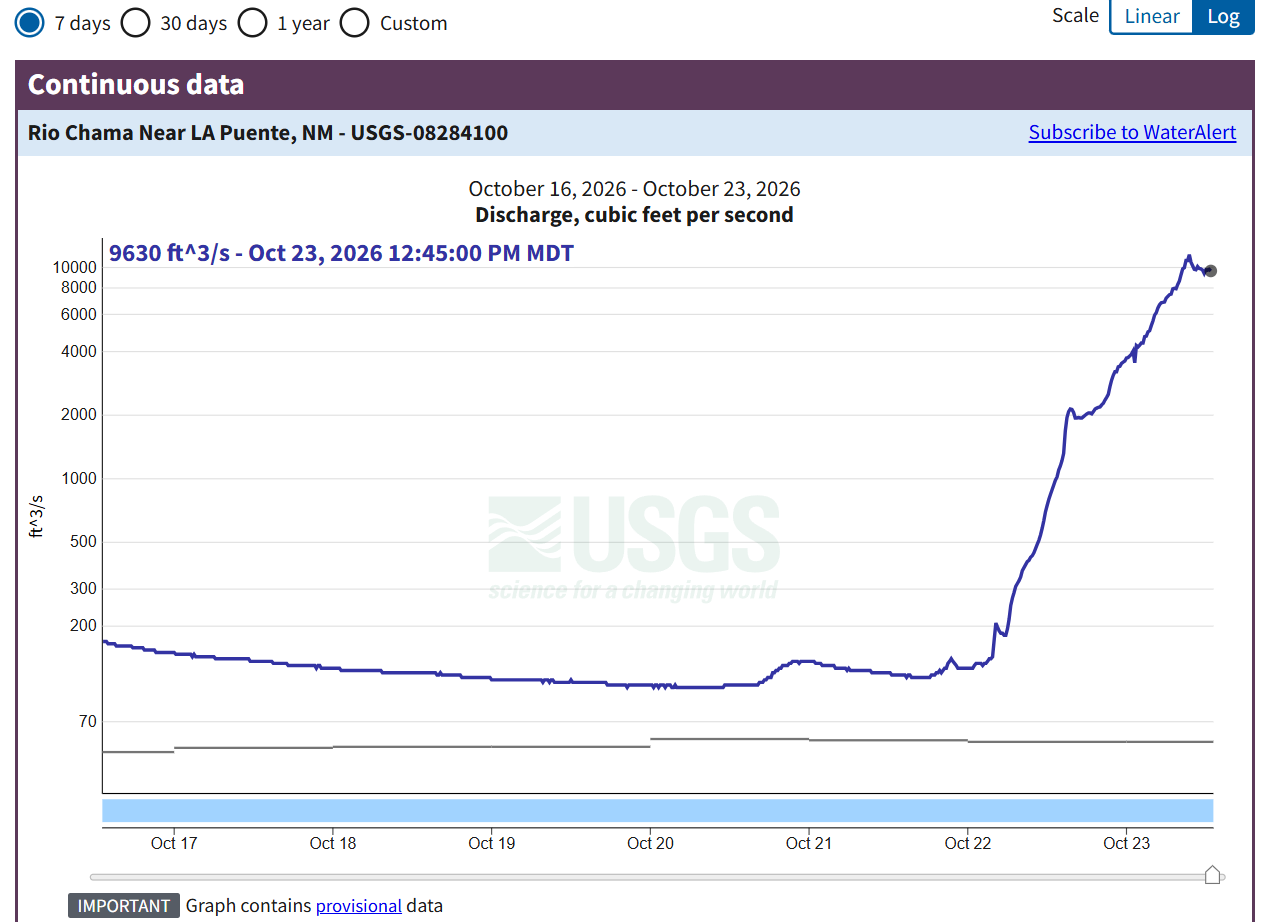Pick the Custom time range option
Viewport: 1267px width, 922px height.
pos(355,23)
